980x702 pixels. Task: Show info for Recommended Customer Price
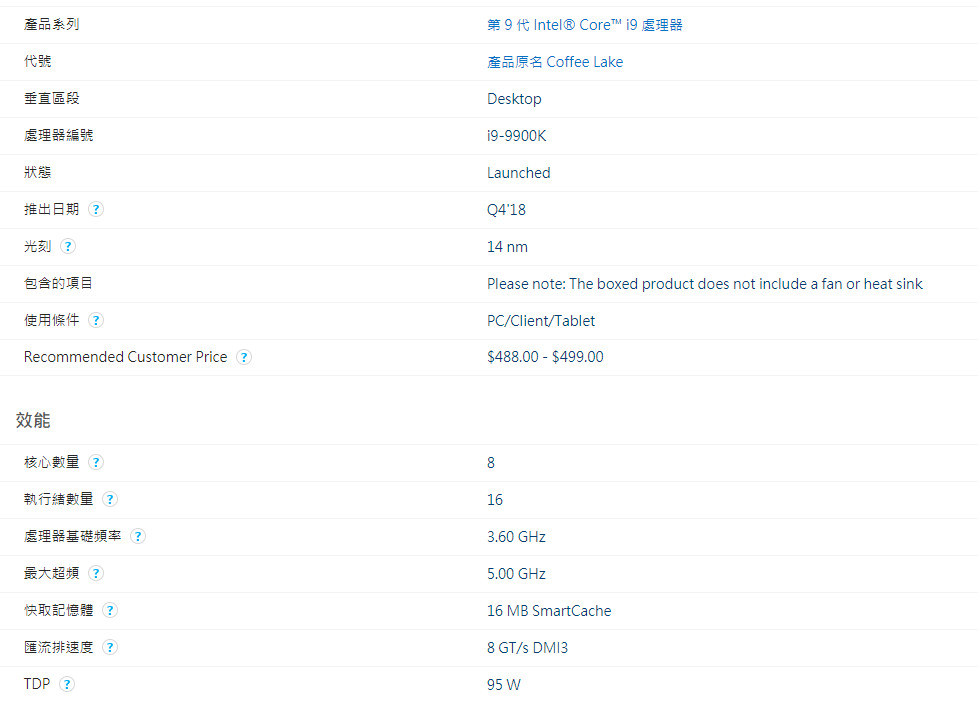244,358
